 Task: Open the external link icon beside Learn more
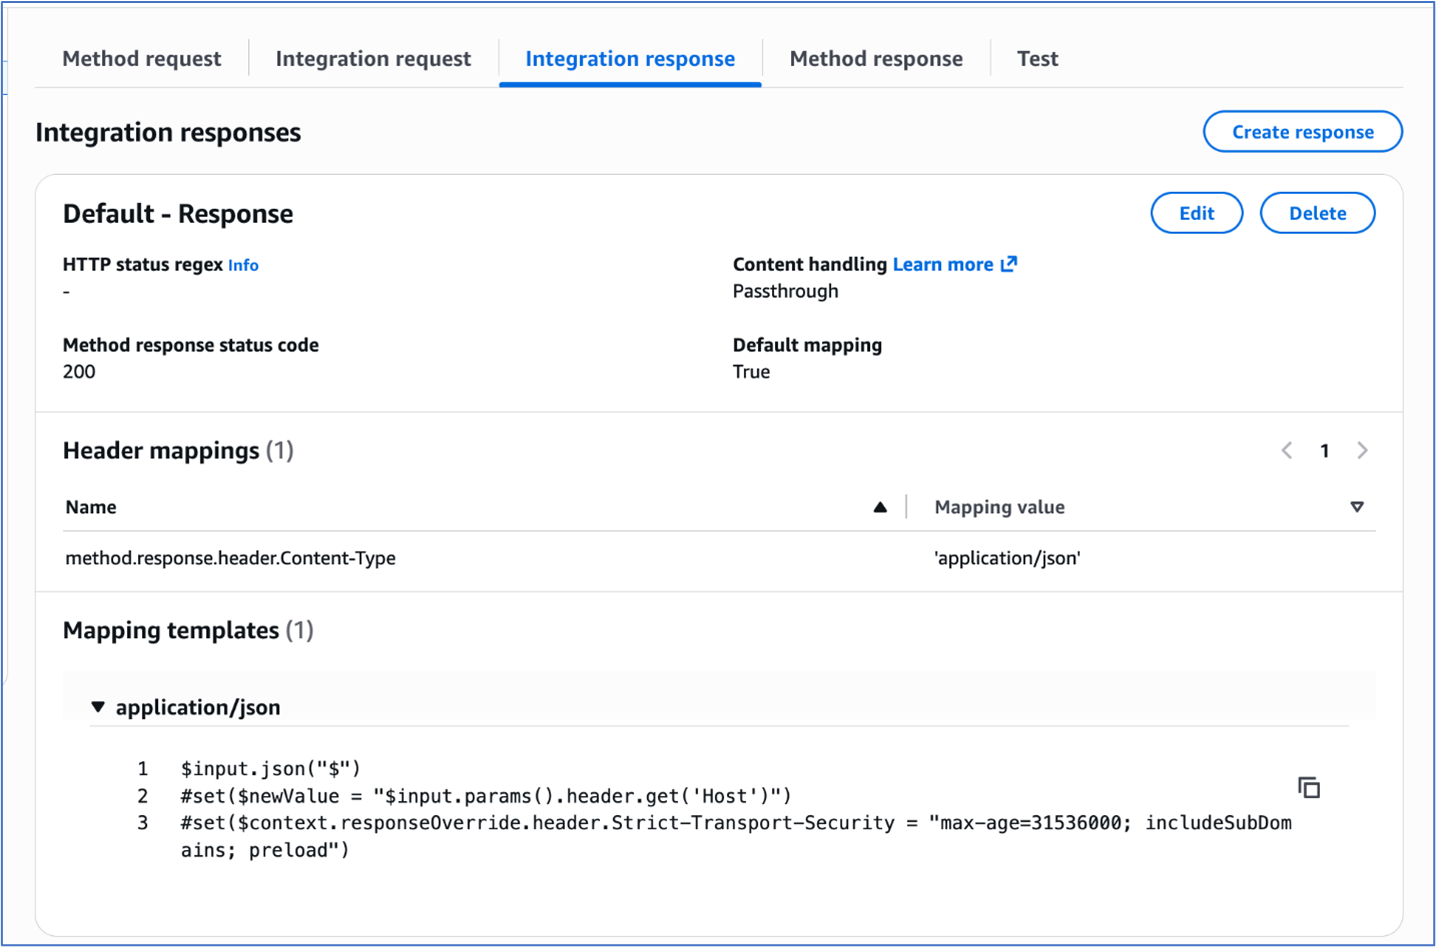click(x=1009, y=264)
